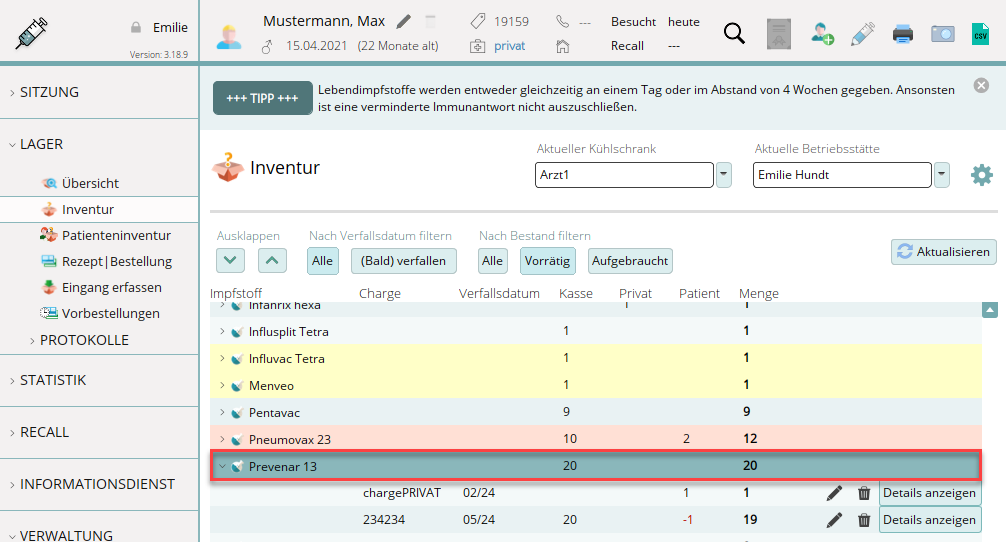Filter stock by Vorrätig
Viewport: 1006px width, 542px height.
click(547, 261)
